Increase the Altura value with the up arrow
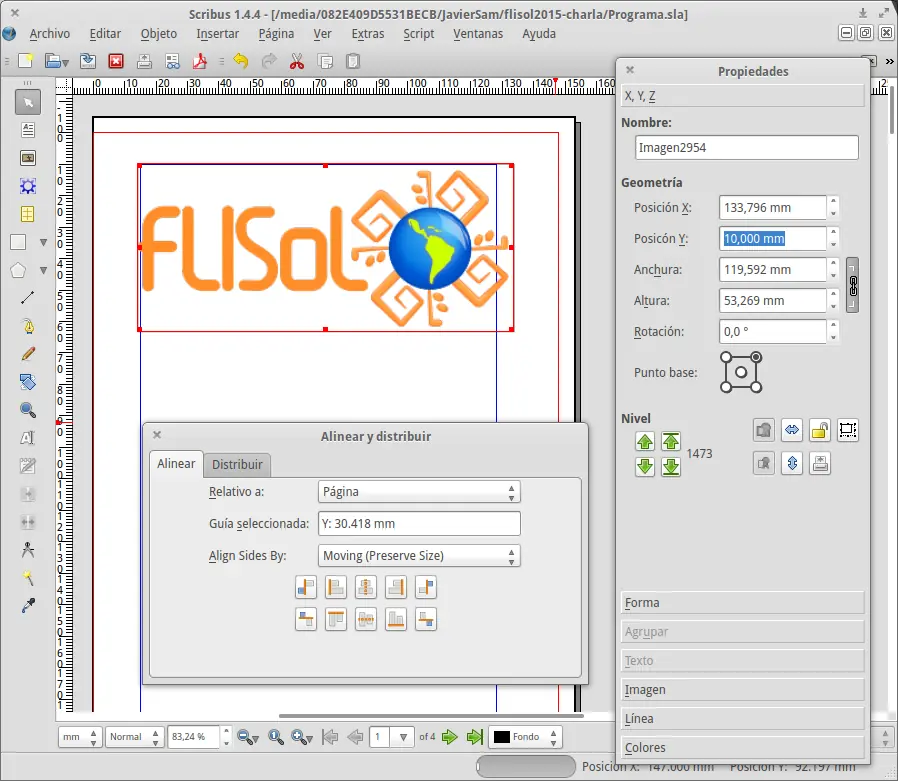898x781 pixels. [x=833, y=294]
